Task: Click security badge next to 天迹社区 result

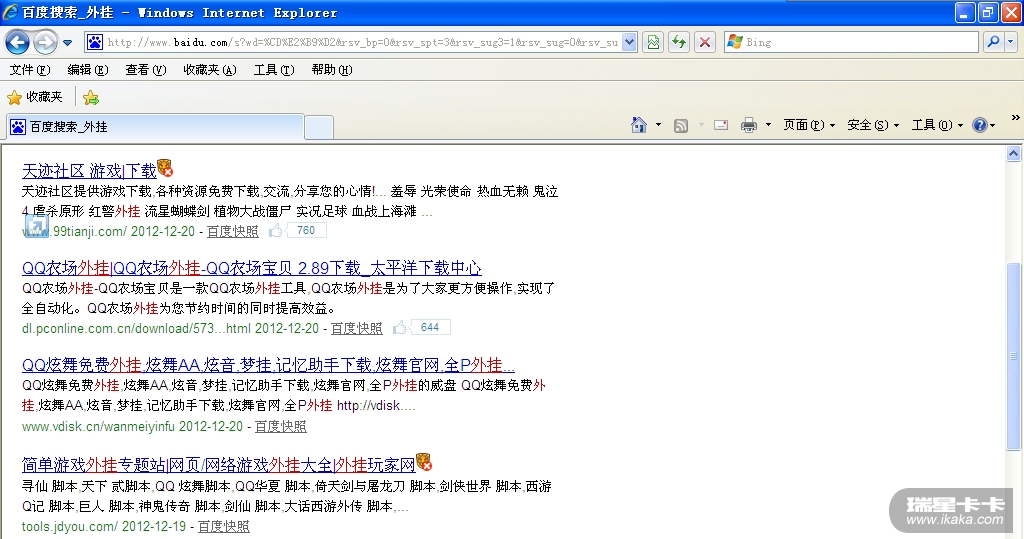Action: pos(165,169)
